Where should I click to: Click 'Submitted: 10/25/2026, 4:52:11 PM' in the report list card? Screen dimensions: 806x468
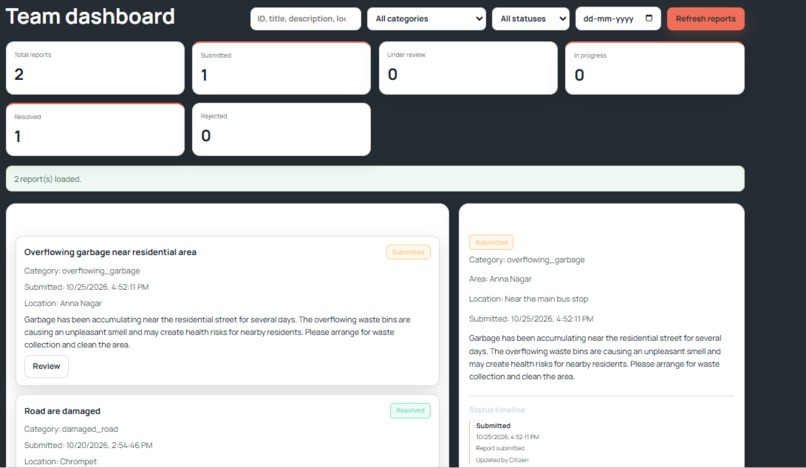pyautogui.click(x=86, y=287)
